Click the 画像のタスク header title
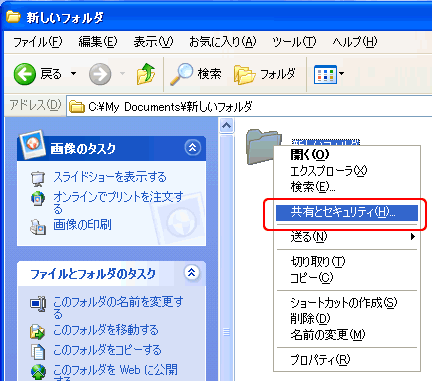 (x=83, y=148)
